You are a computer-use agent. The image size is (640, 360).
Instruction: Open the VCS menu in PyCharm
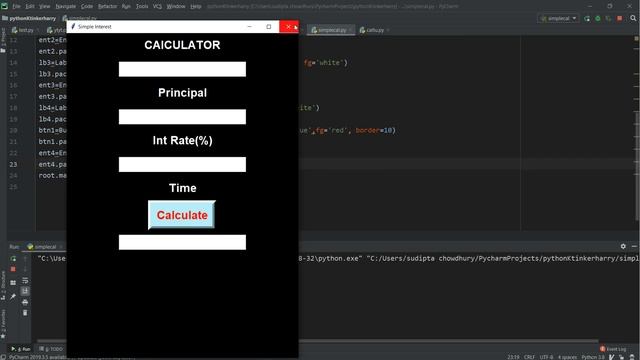[x=157, y=6]
